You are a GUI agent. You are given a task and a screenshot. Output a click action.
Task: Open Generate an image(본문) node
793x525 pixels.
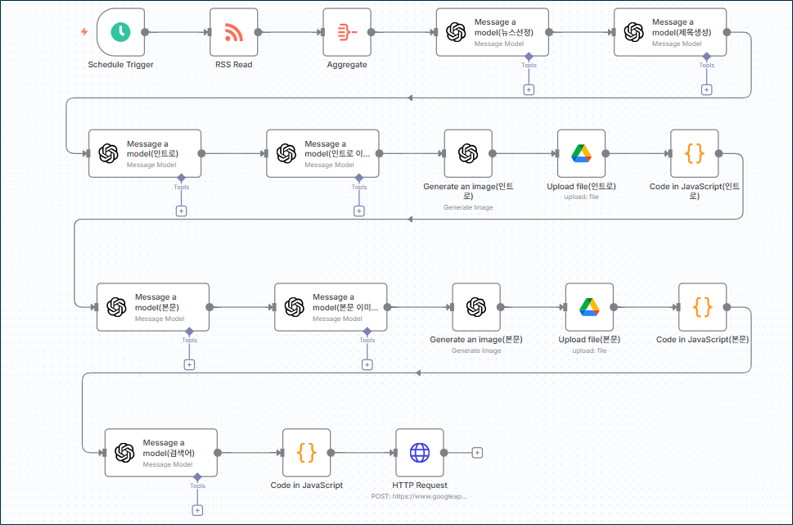click(476, 307)
